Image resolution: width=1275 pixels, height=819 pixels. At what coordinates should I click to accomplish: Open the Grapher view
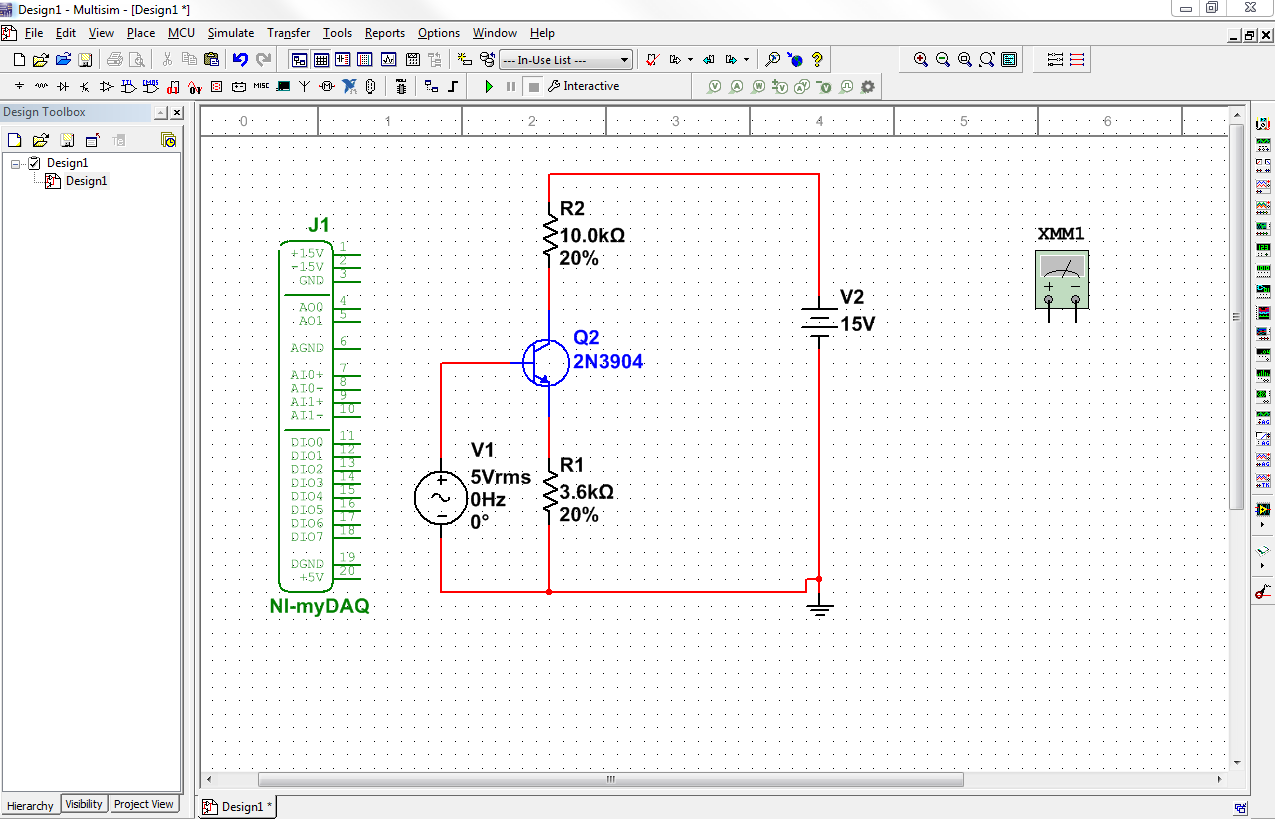pyautogui.click(x=388, y=60)
